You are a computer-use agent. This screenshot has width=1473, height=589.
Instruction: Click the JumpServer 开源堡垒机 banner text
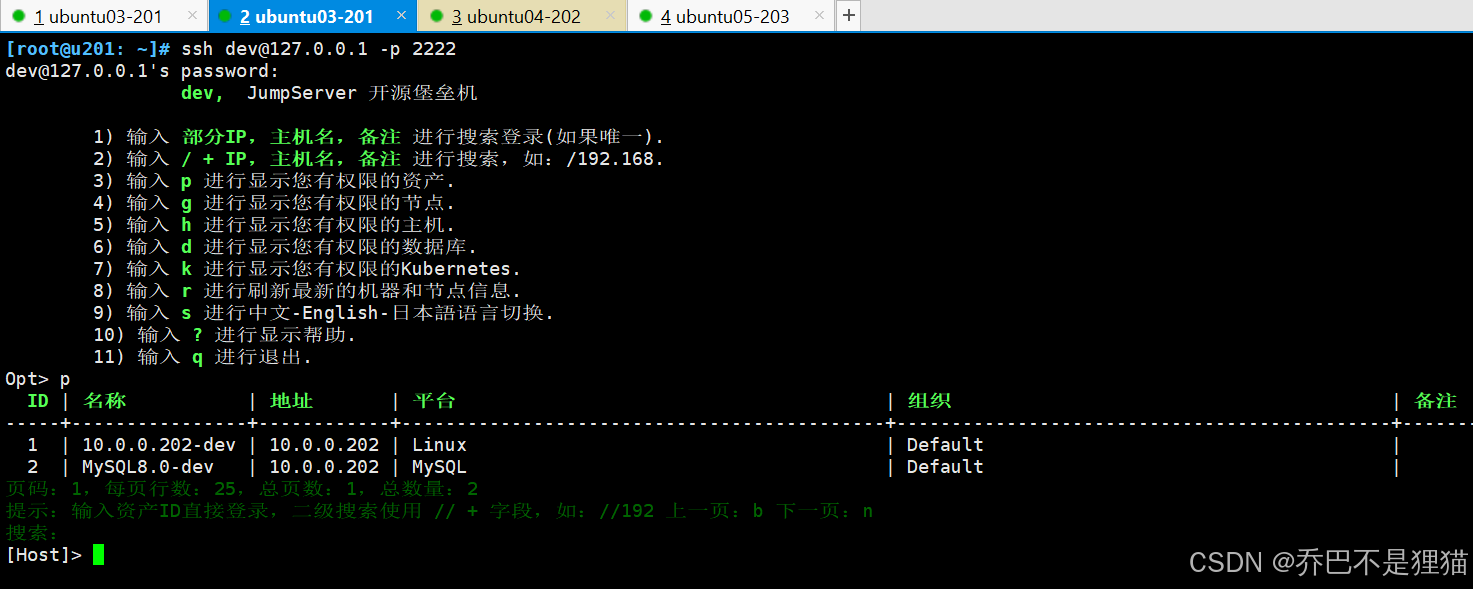tap(362, 93)
